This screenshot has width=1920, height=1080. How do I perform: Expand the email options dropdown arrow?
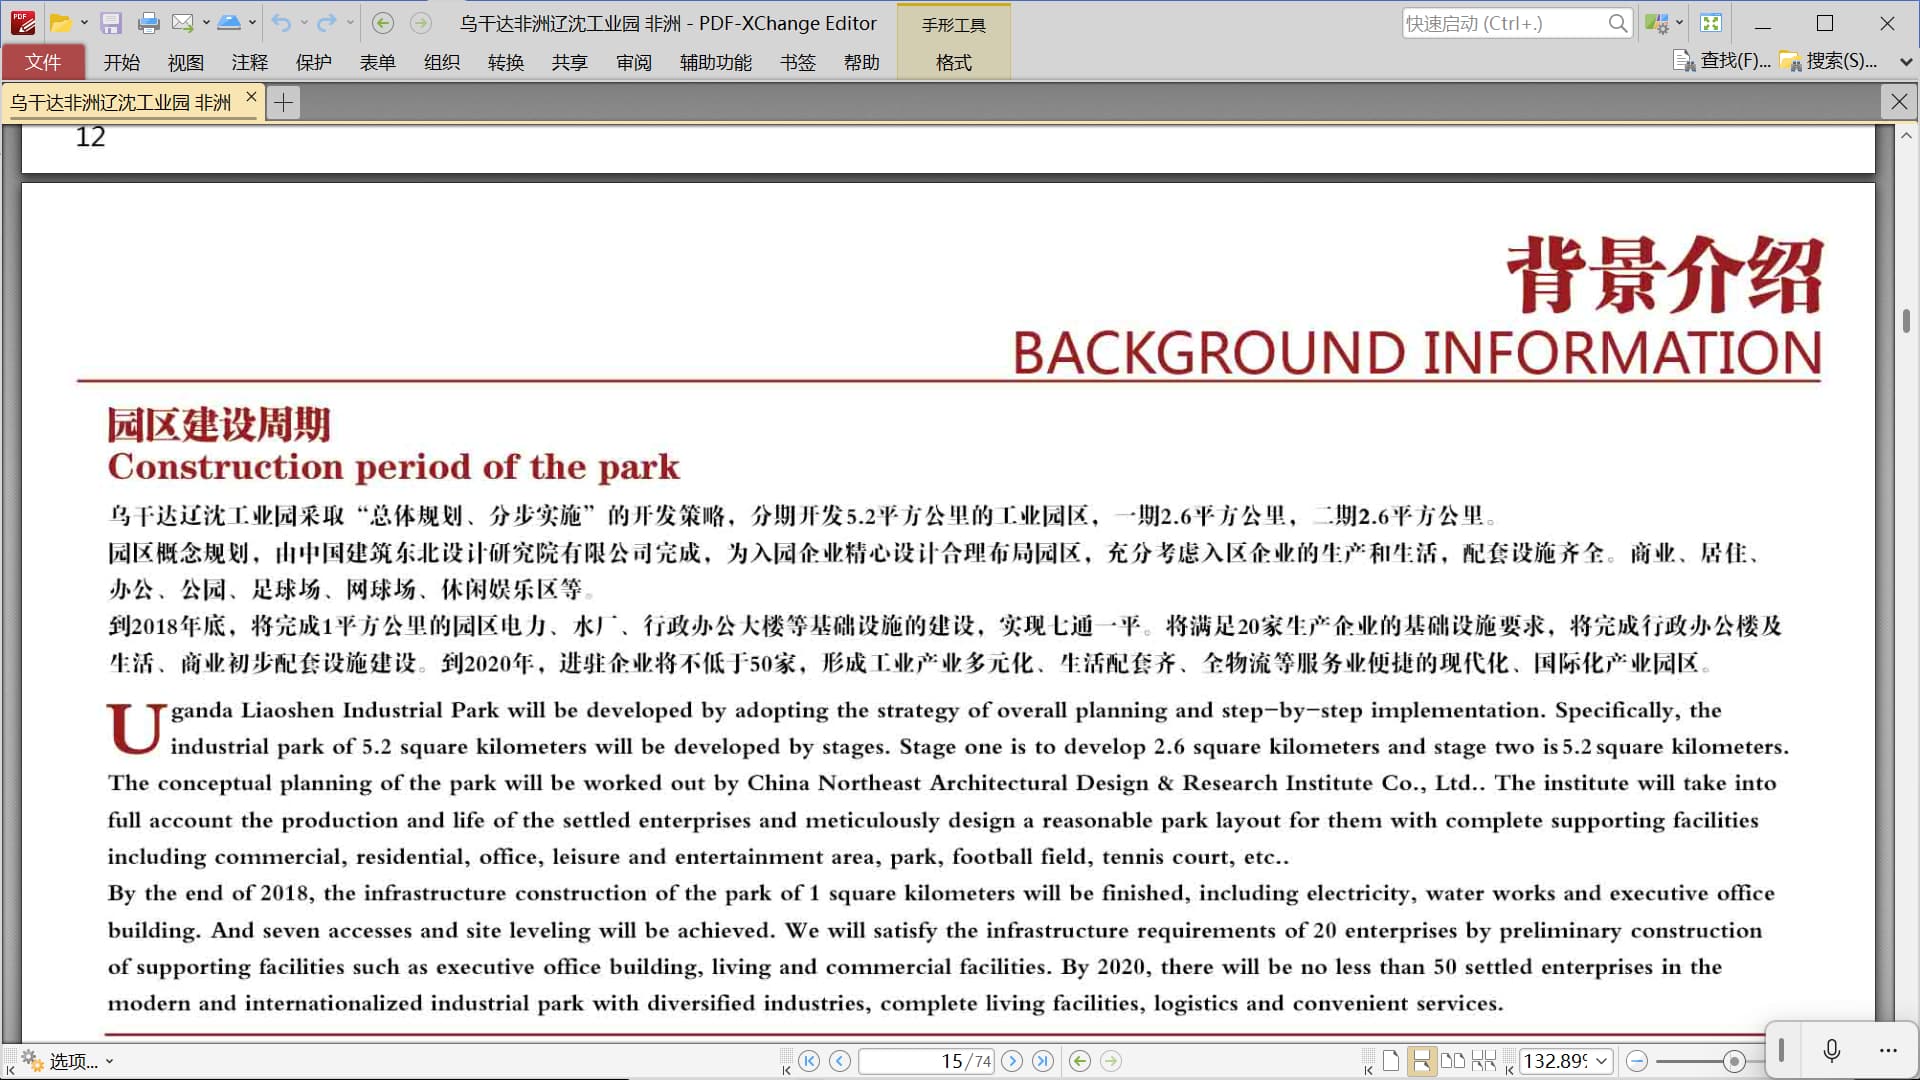coord(206,23)
